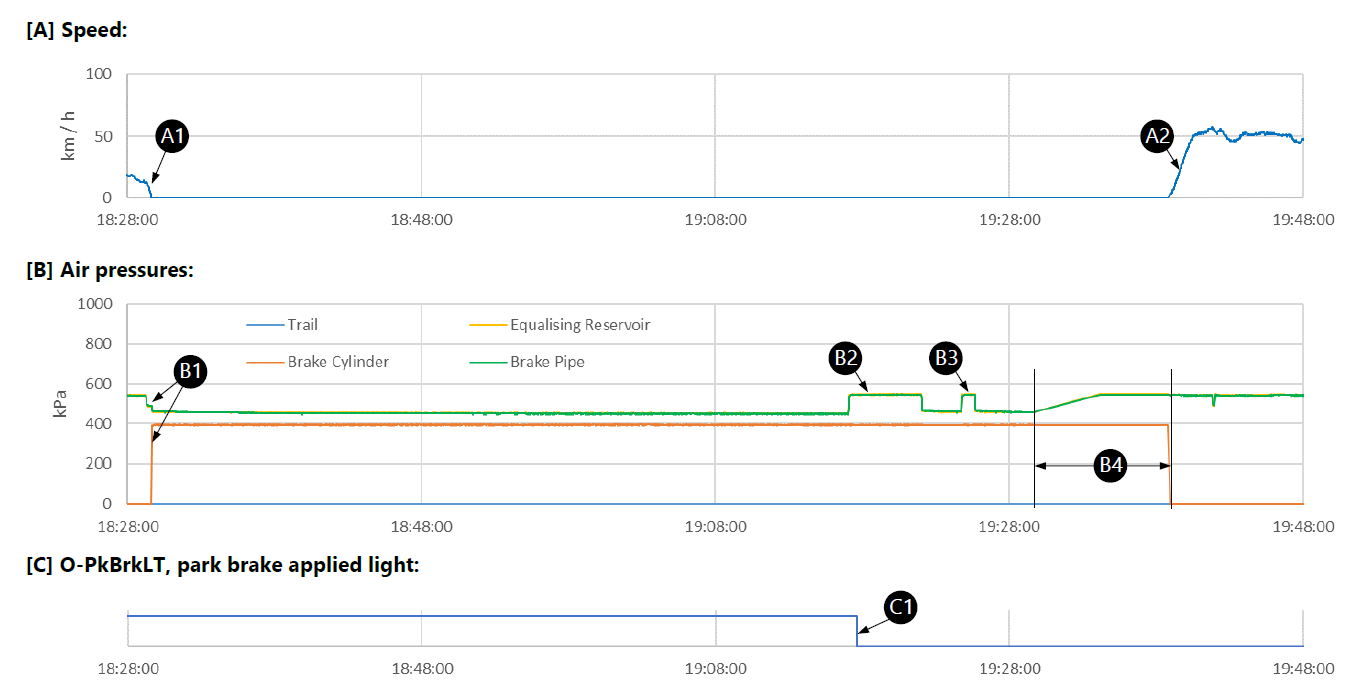The height and width of the screenshot is (700, 1352).
Task: Click the km / h axis title
Action: (69, 136)
